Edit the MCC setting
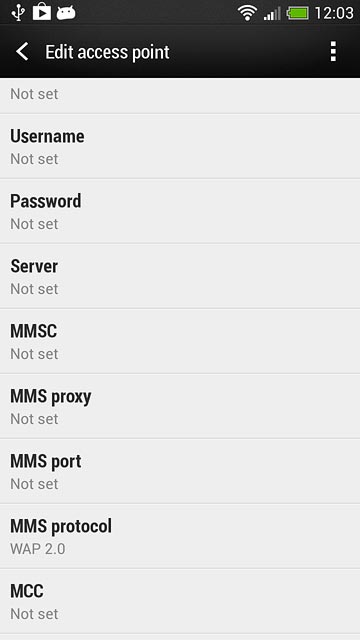Viewport: 360px width, 640px height. (x=180, y=601)
